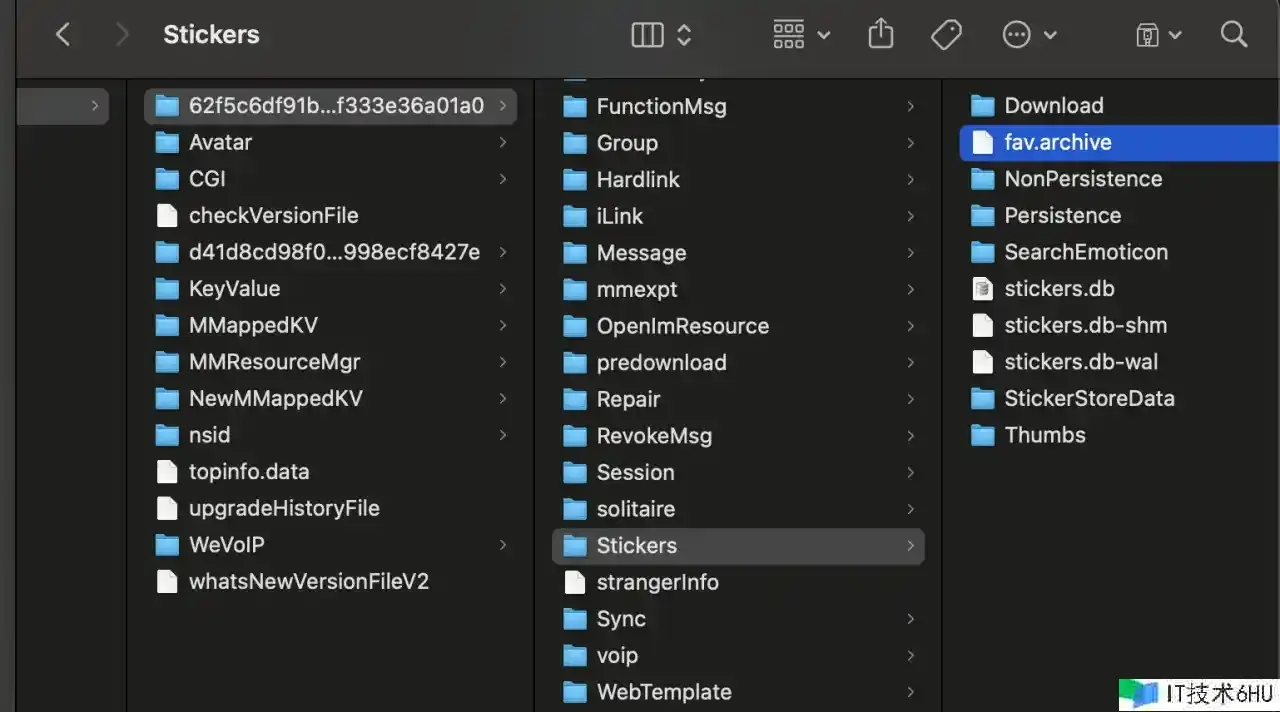Open the WeVoIP folder
The height and width of the screenshot is (712, 1280).
click(226, 545)
